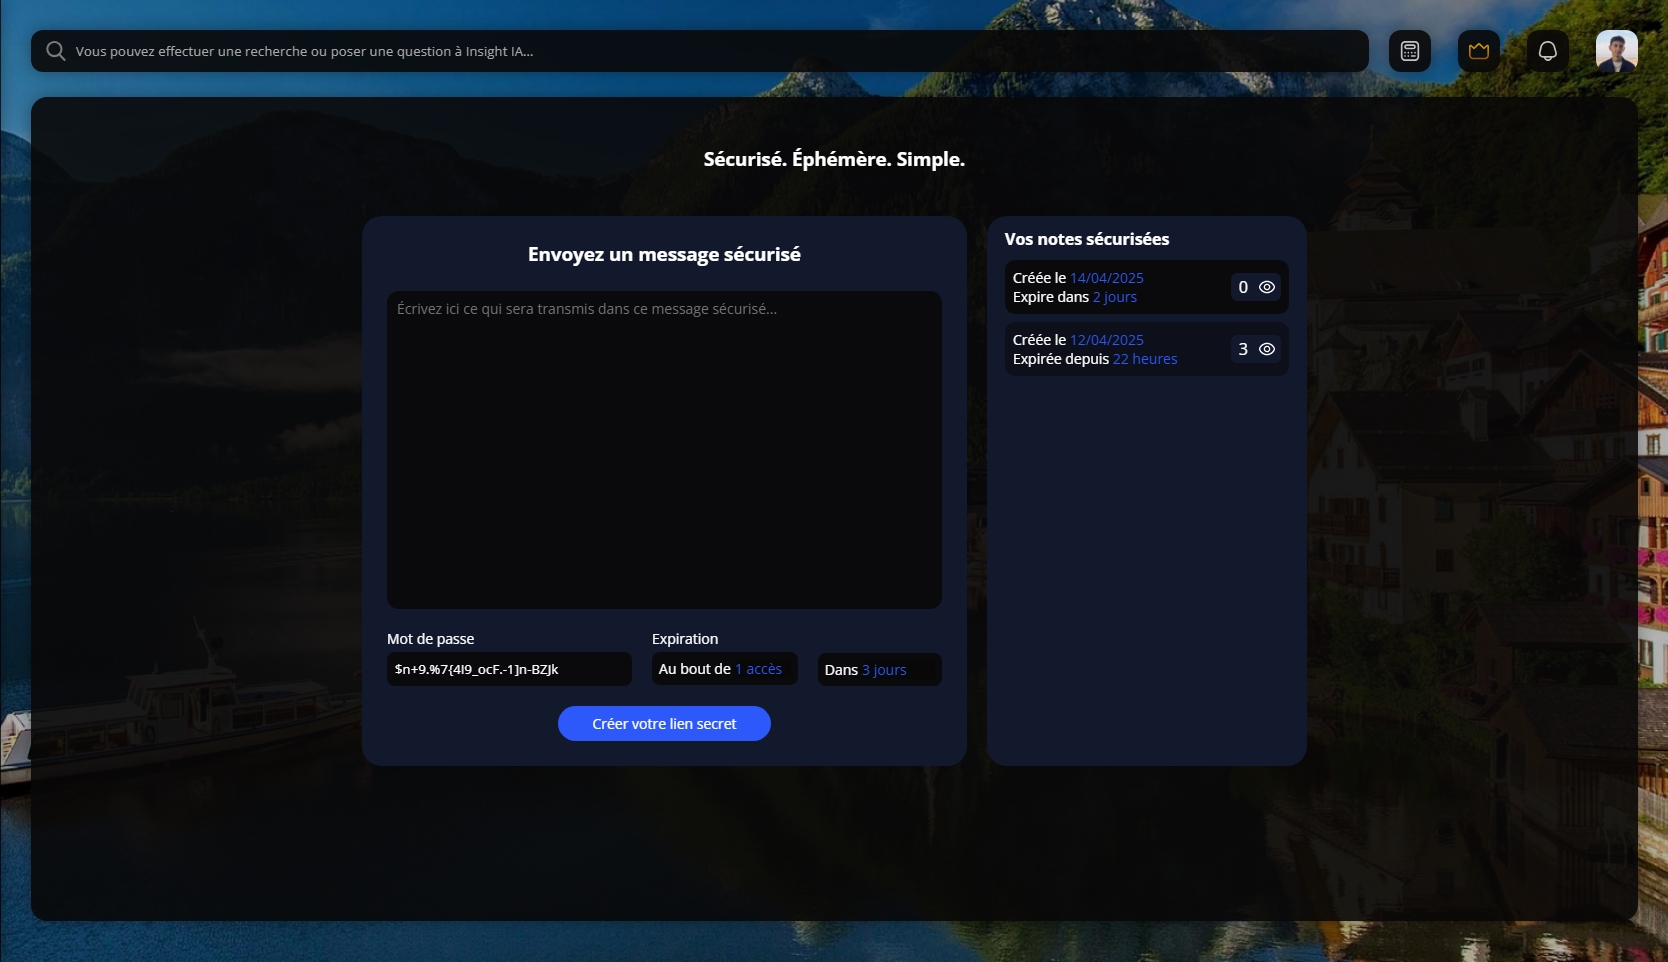Open the 'Dans 3 jours' expiration dropdown

(x=879, y=670)
